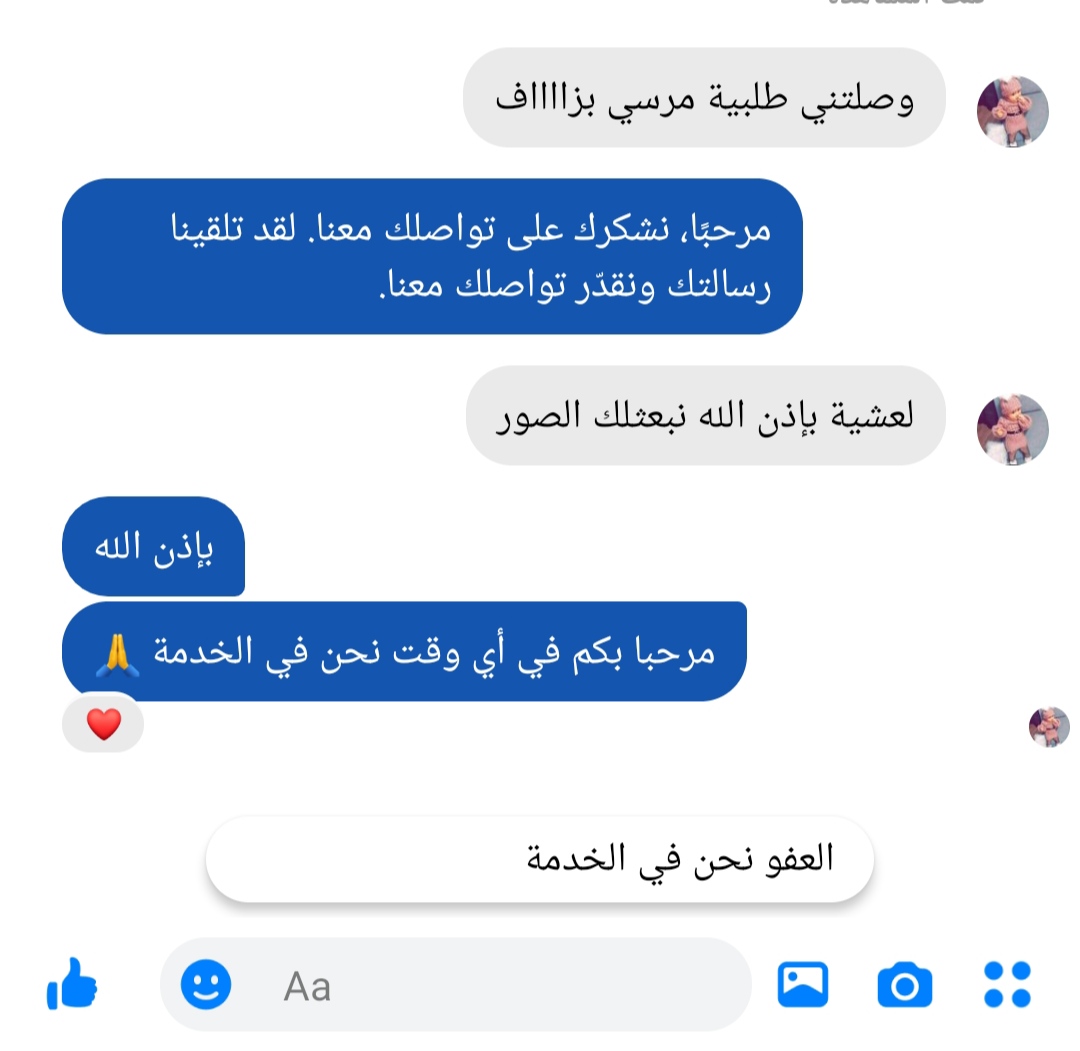
Task: Open the four-dot more options menu
Action: point(1007,984)
